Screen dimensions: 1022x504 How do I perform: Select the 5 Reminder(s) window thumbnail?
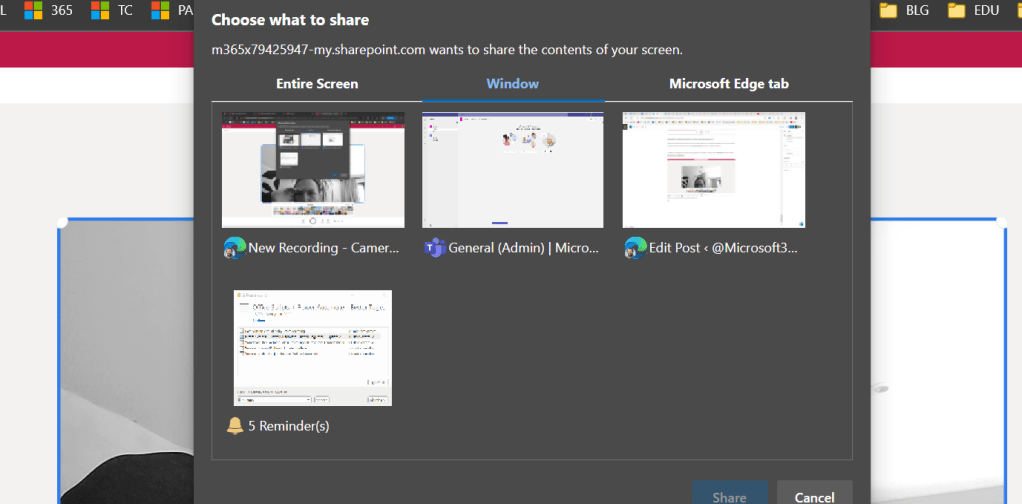point(313,348)
